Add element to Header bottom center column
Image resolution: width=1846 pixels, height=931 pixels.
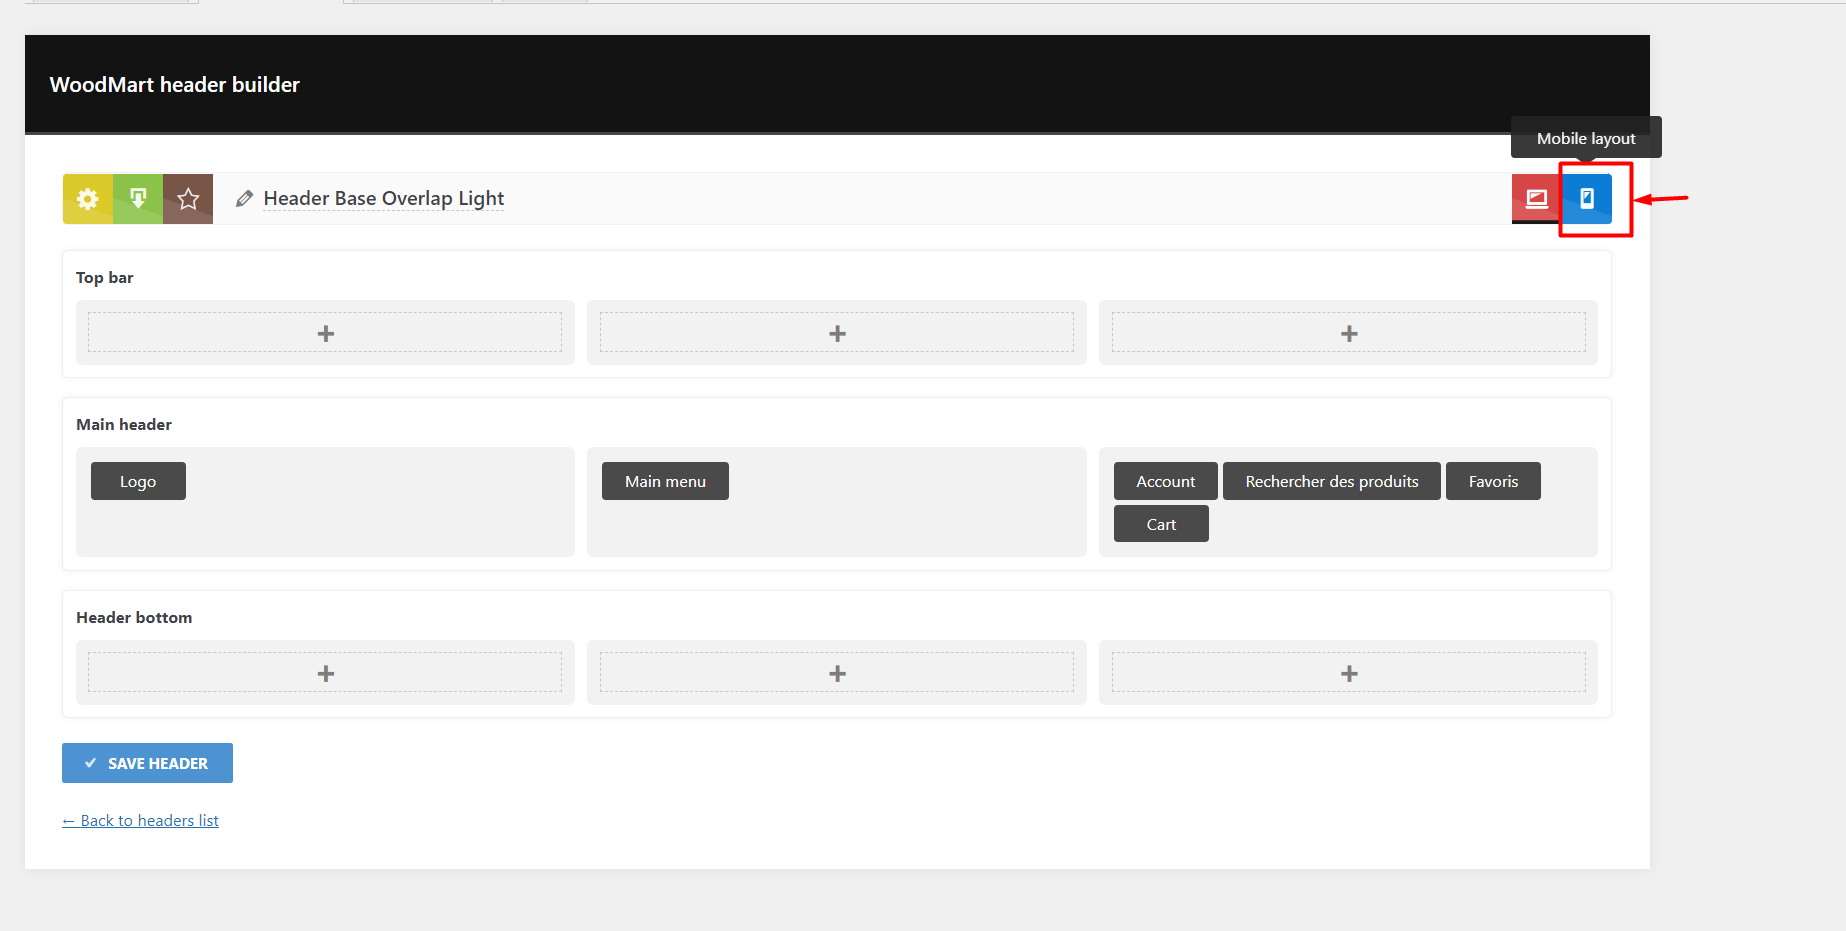(837, 673)
